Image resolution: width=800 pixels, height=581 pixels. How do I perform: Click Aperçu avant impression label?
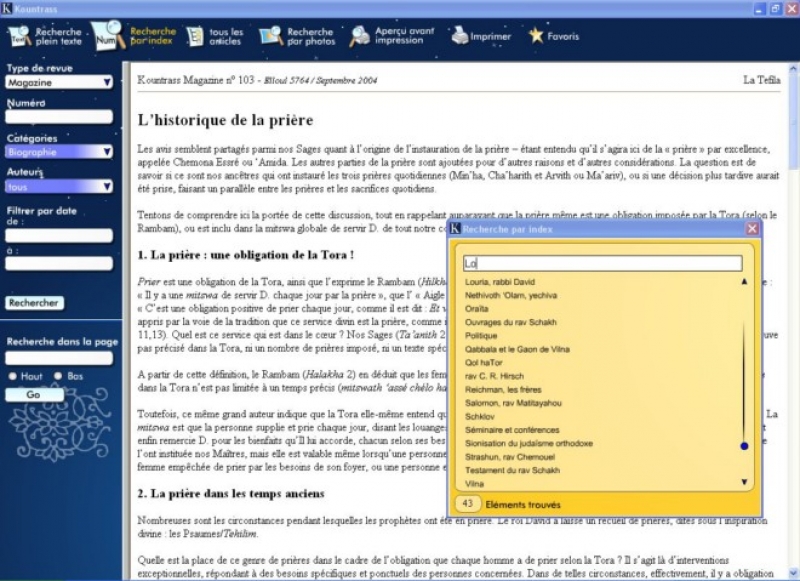[x=404, y=35]
